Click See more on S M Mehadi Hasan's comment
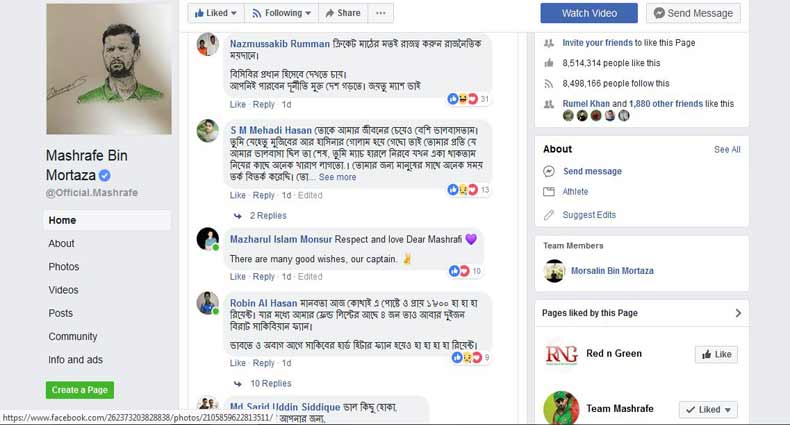Image resolution: width=790 pixels, height=425 pixels. [x=337, y=177]
